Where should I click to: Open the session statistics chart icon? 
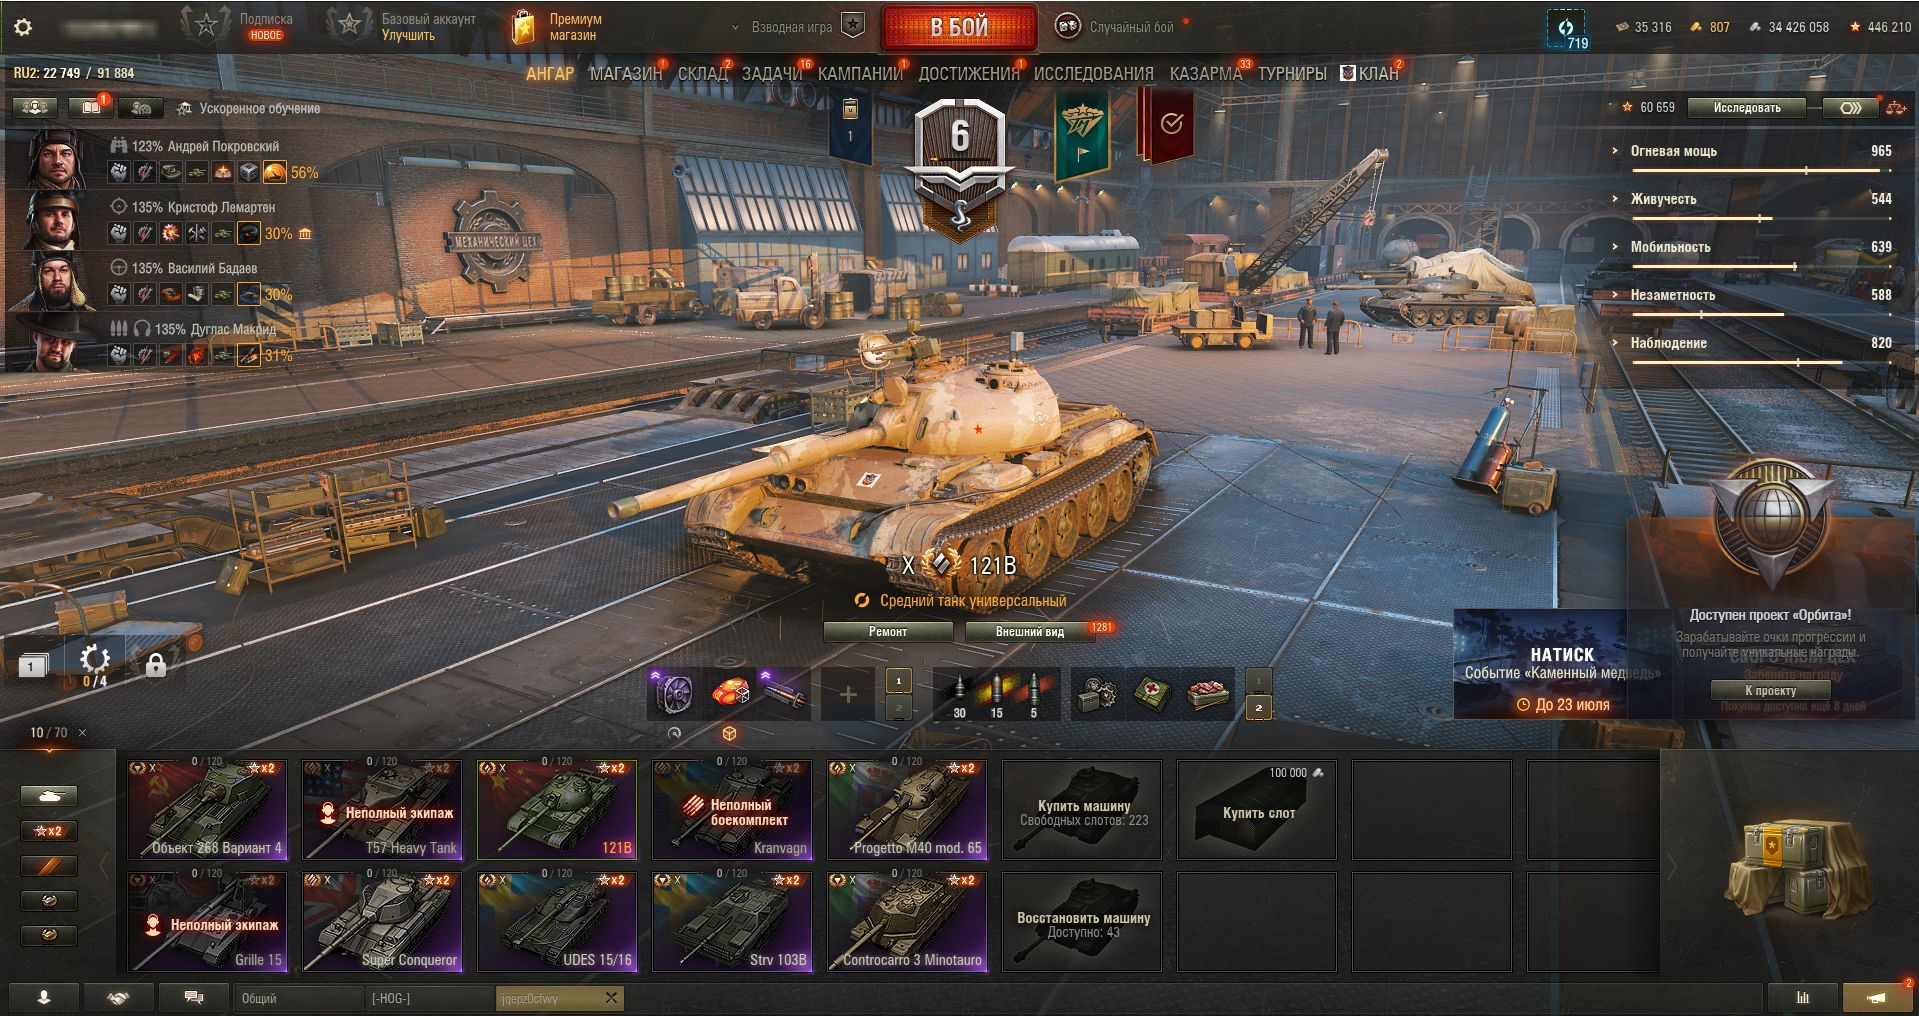[1802, 998]
